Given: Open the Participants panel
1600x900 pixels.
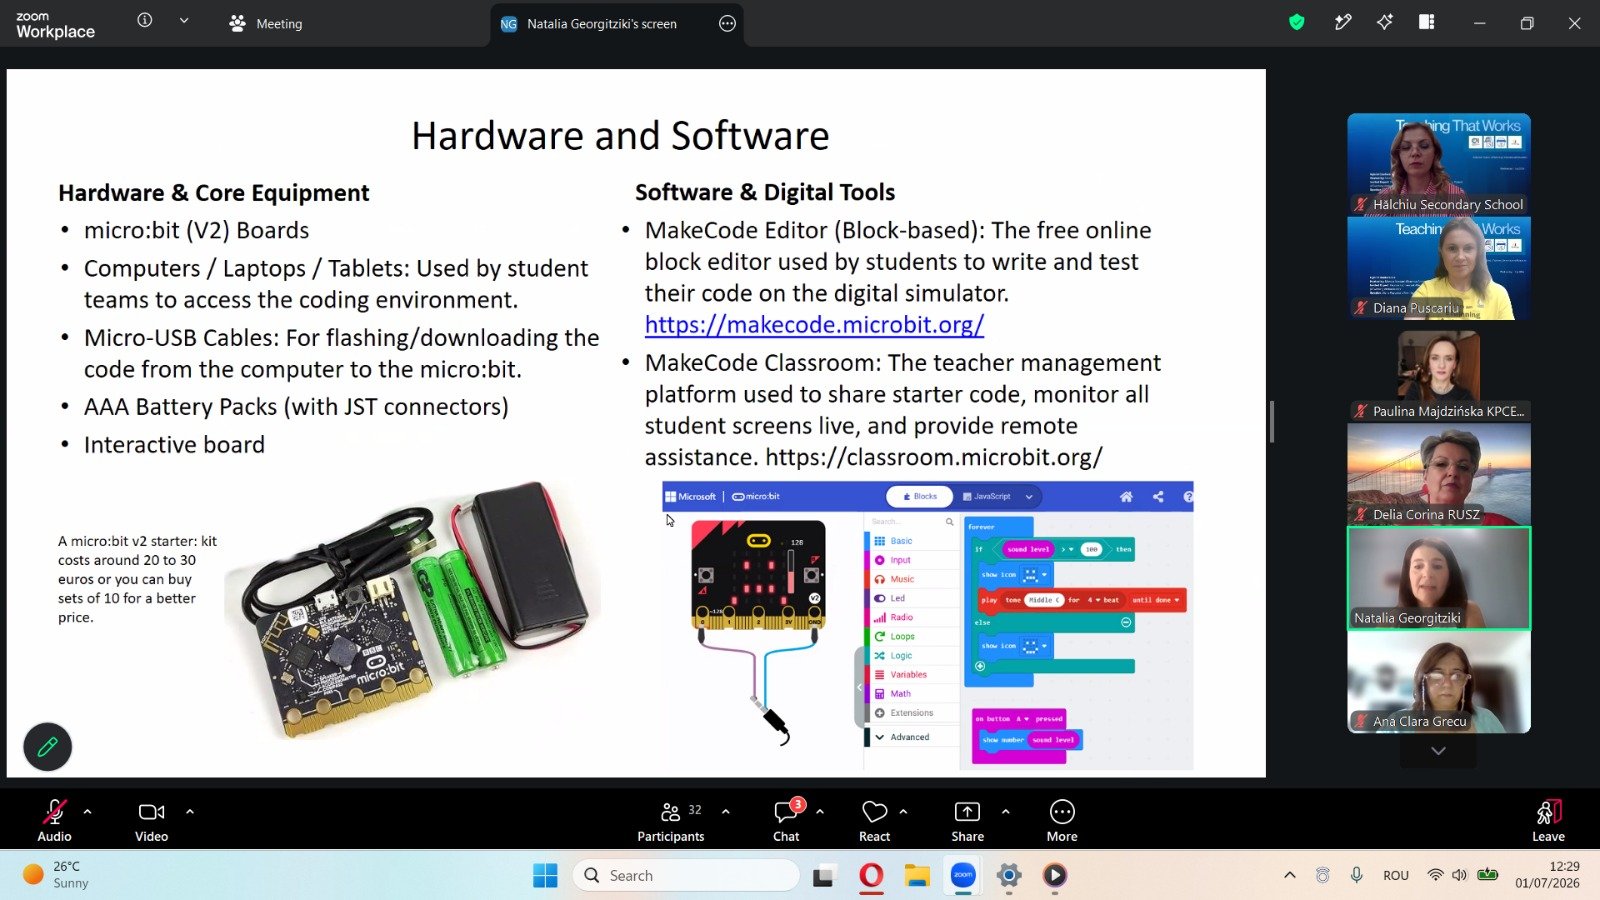Looking at the screenshot, I should 671,821.
